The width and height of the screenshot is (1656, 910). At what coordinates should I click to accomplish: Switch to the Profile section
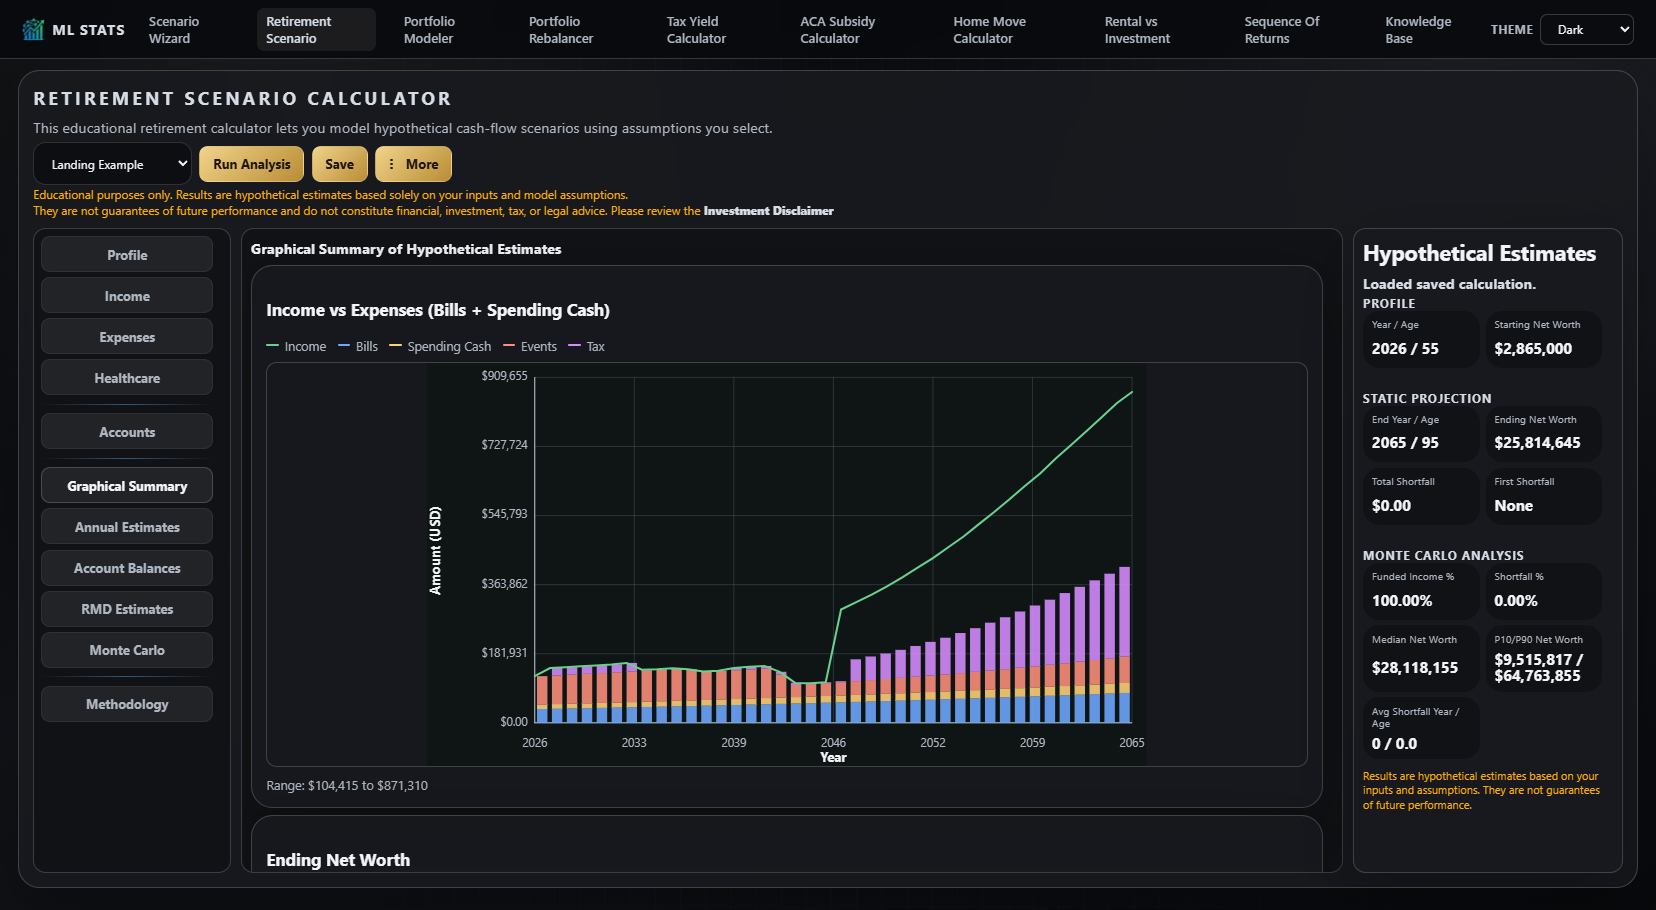coord(127,255)
